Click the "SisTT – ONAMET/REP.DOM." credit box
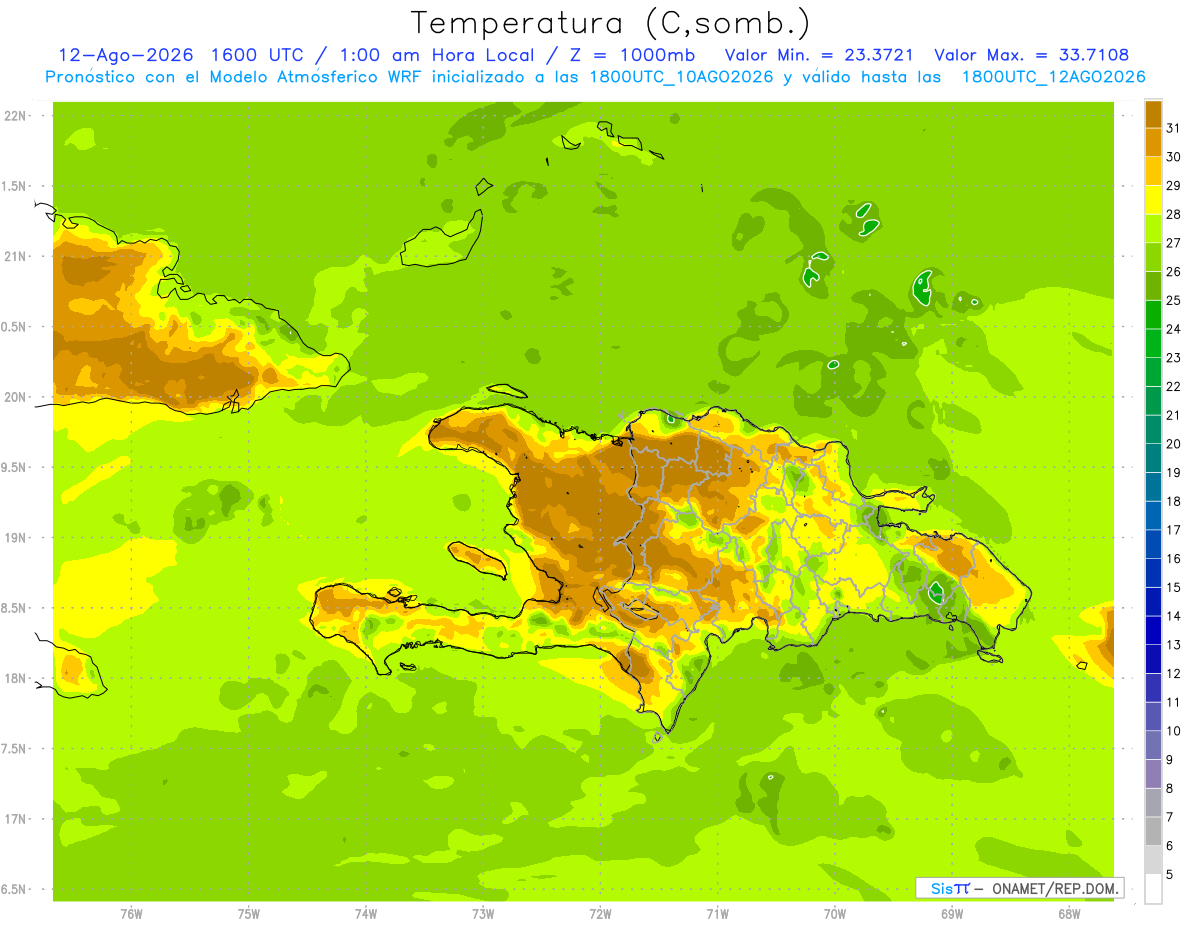The image size is (1200, 927). 1019,888
